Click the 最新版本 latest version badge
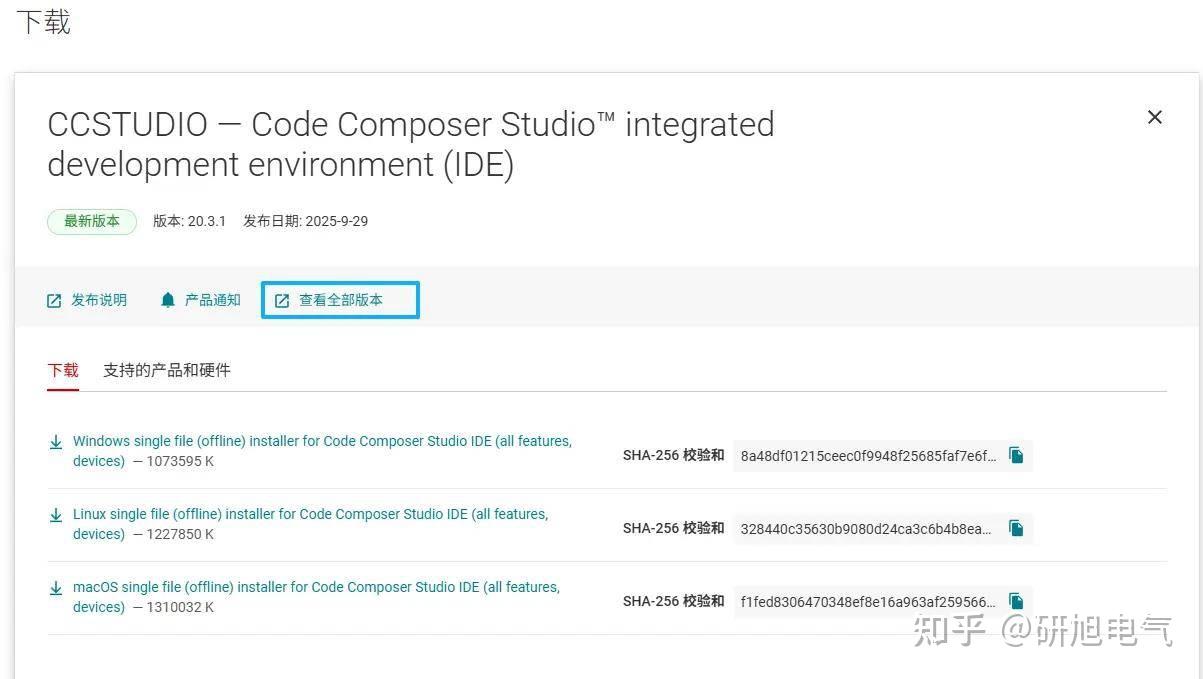 92,221
